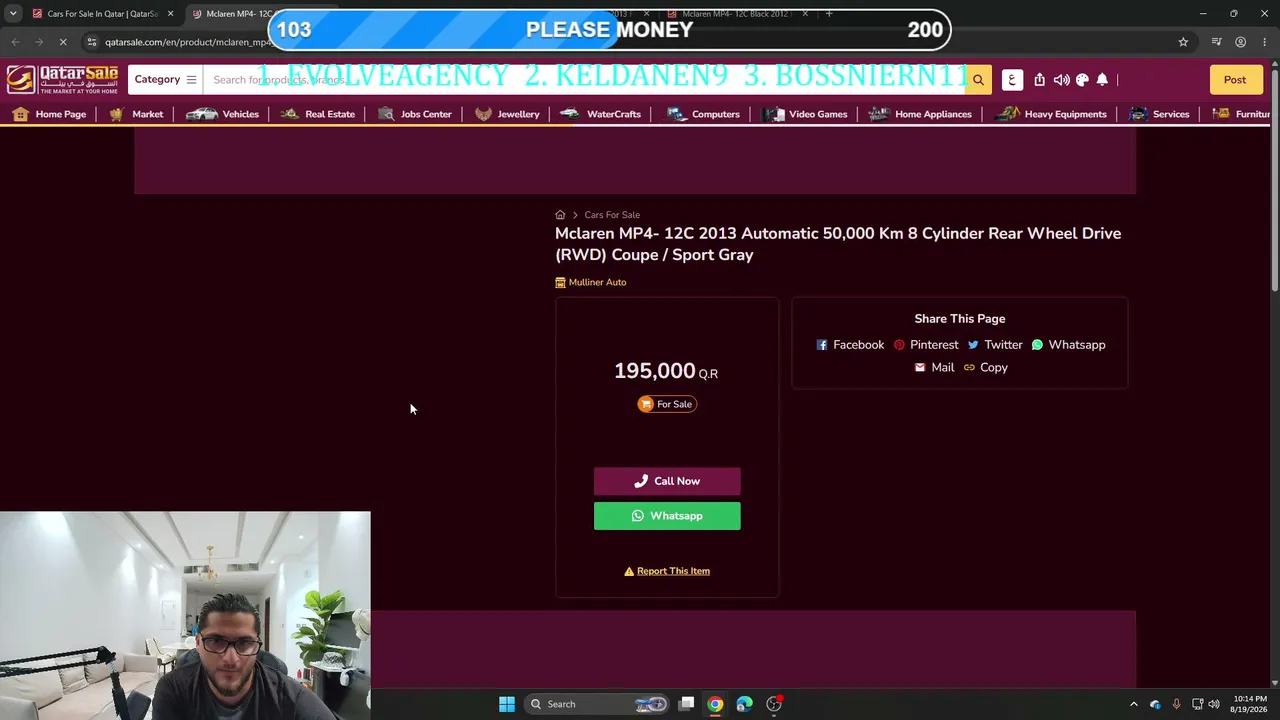The height and width of the screenshot is (720, 1280).
Task: Share this page on Pinterest
Action: 926,345
